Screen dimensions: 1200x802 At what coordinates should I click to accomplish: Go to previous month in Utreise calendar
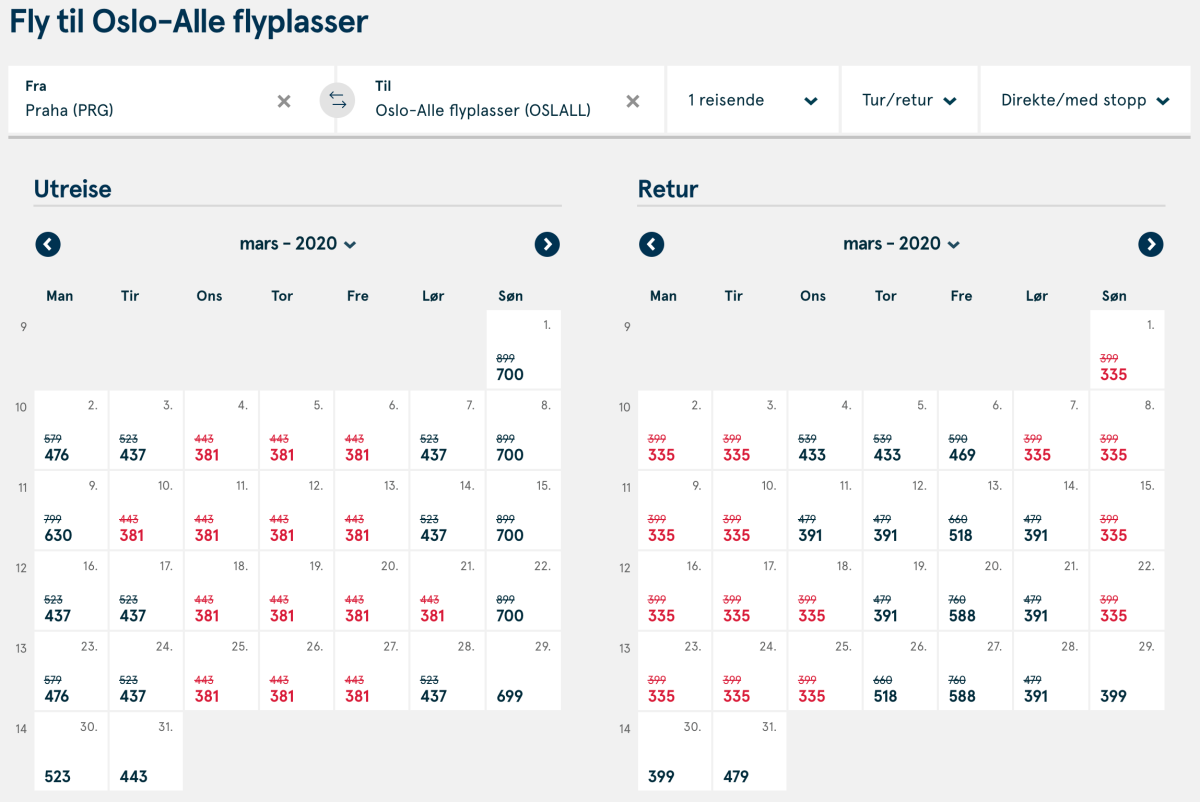(x=48, y=244)
